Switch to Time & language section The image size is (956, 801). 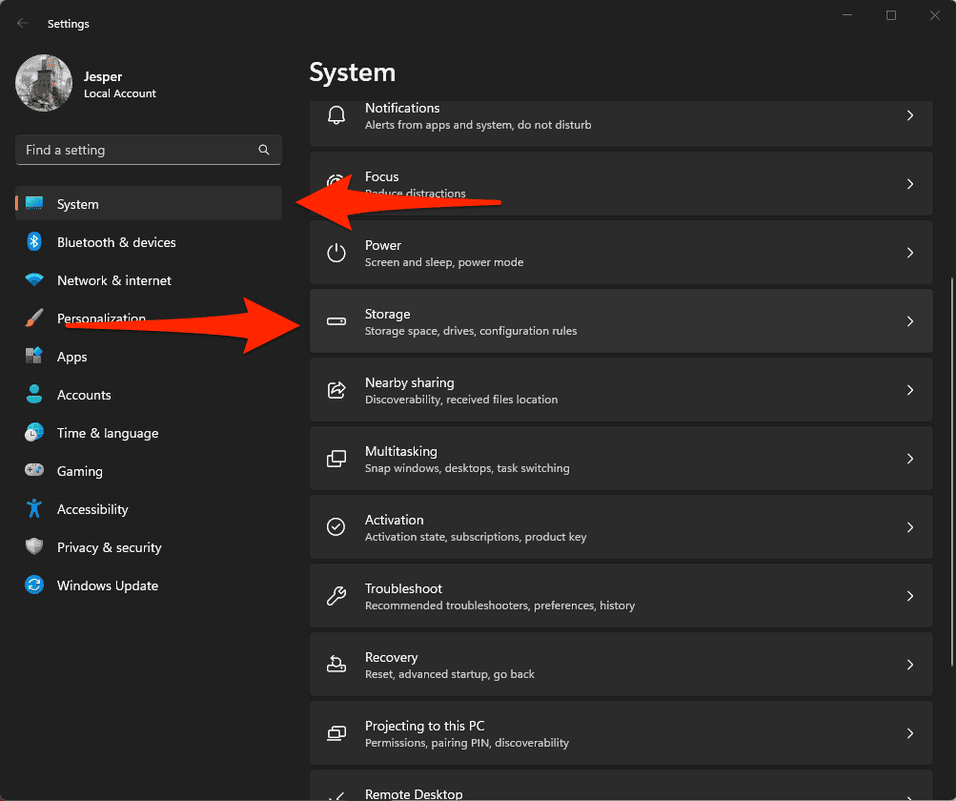(x=107, y=433)
